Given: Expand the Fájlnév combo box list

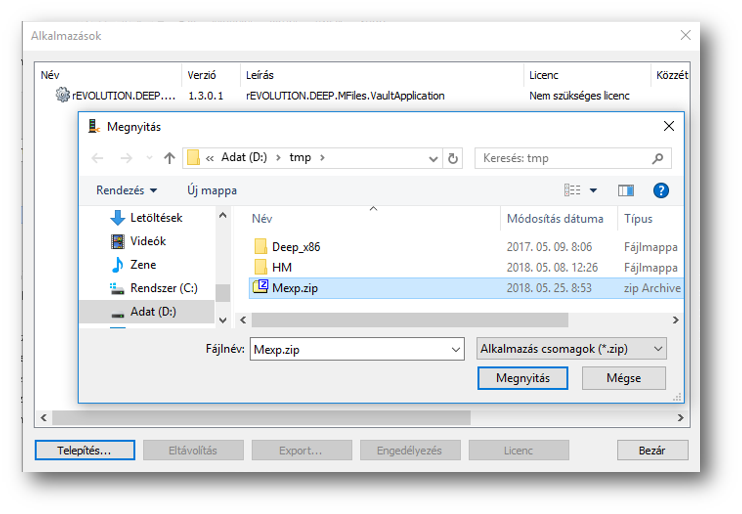Looking at the screenshot, I should (456, 349).
